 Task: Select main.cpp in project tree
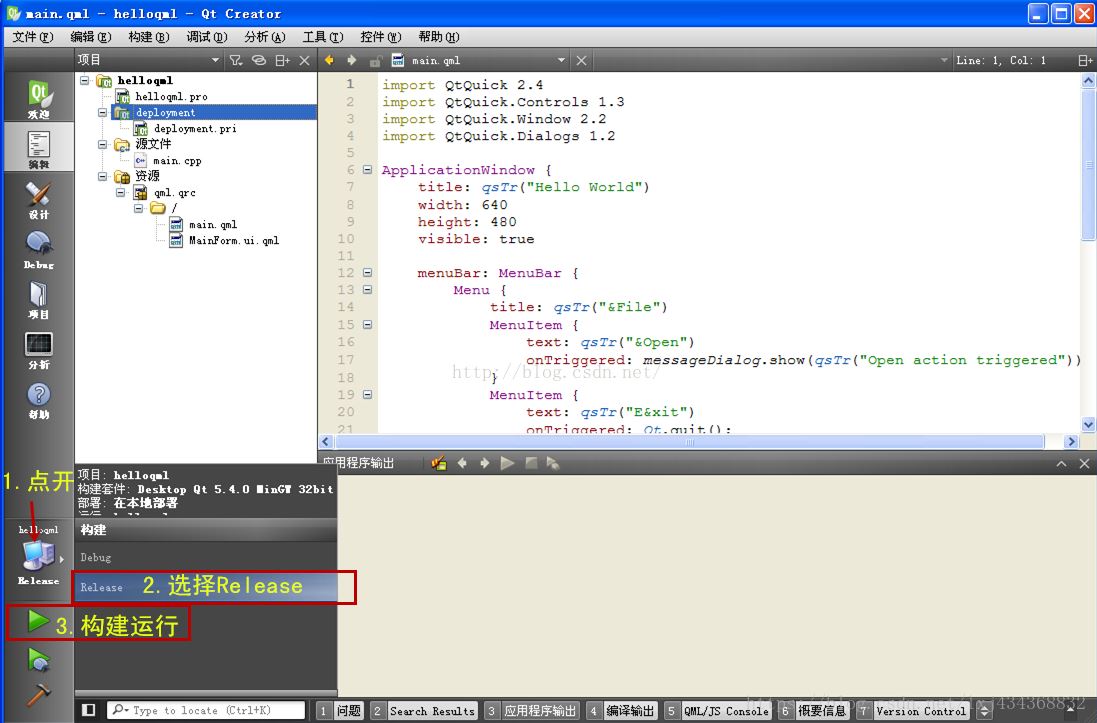177,160
